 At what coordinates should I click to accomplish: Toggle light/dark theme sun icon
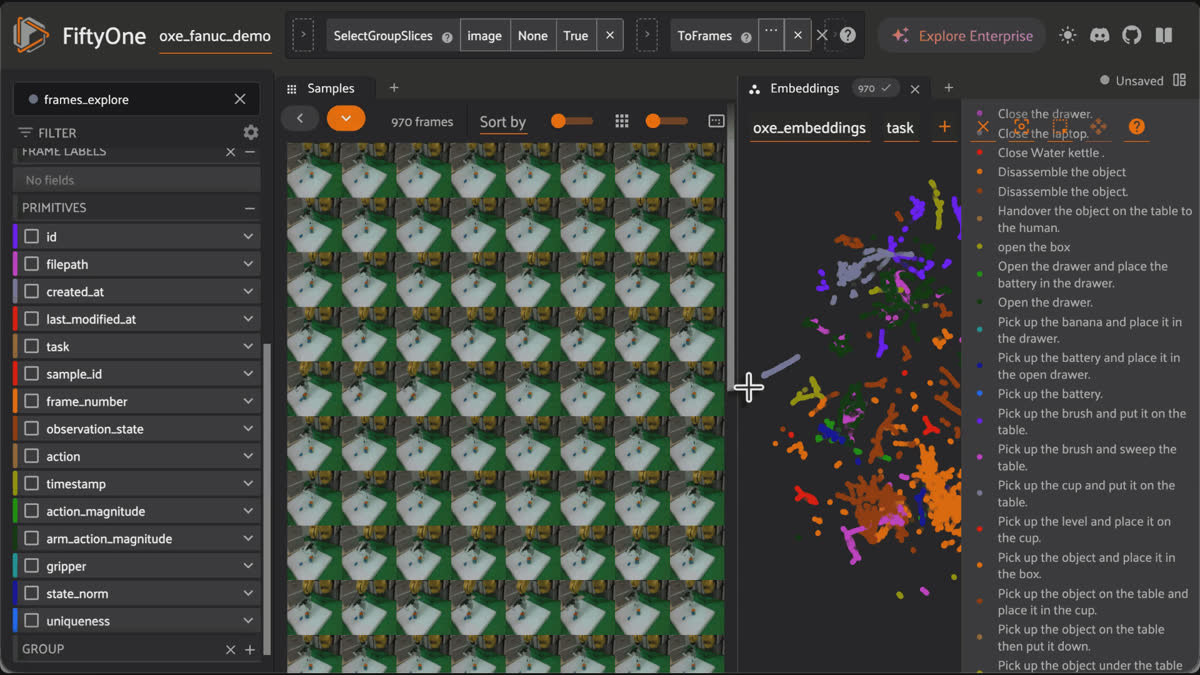(x=1068, y=35)
